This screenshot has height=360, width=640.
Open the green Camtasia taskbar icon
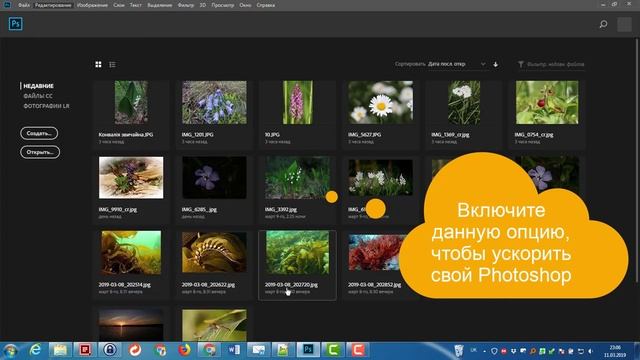click(333, 350)
